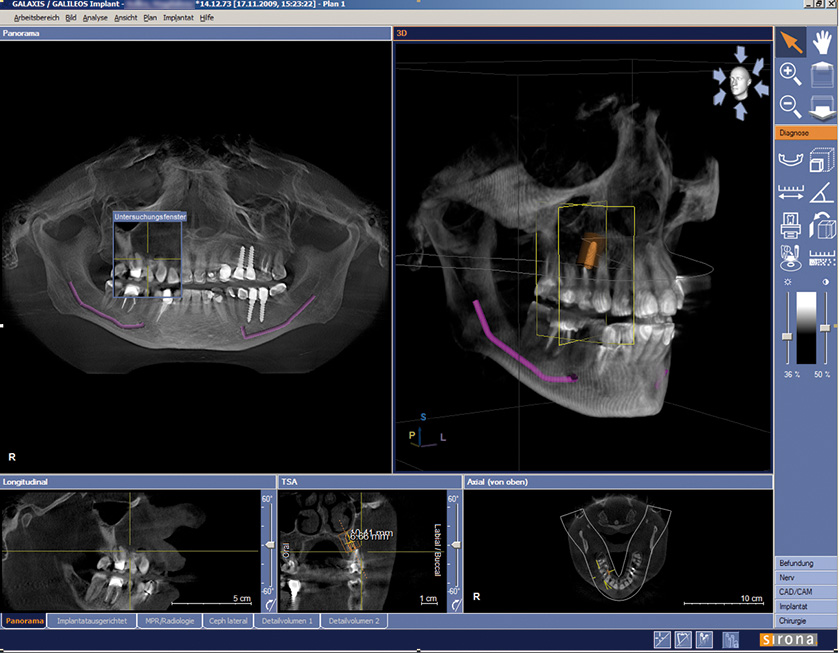Click the second status bar icon
The height and width of the screenshot is (653, 840).
(683, 640)
